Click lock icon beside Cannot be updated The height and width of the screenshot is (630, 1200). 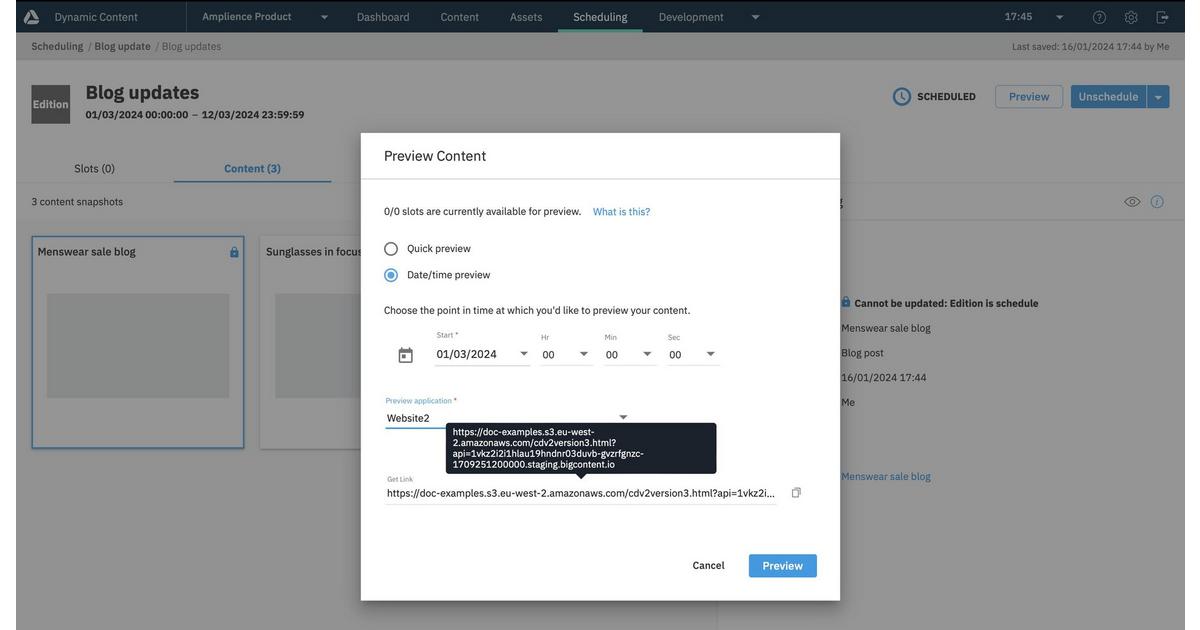coord(846,302)
